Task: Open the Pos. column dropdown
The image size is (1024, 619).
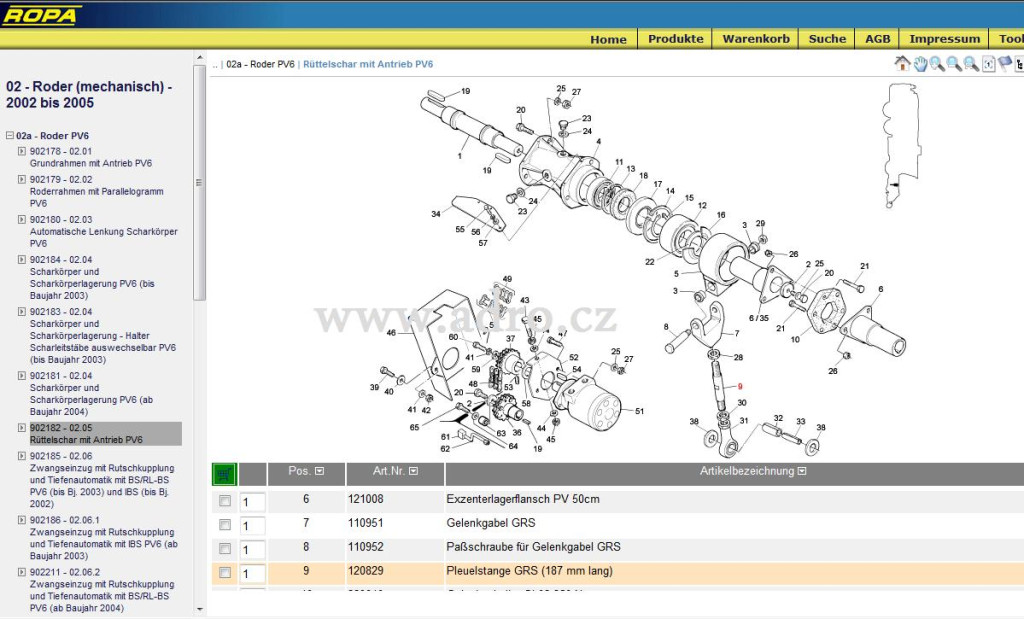Action: point(319,471)
